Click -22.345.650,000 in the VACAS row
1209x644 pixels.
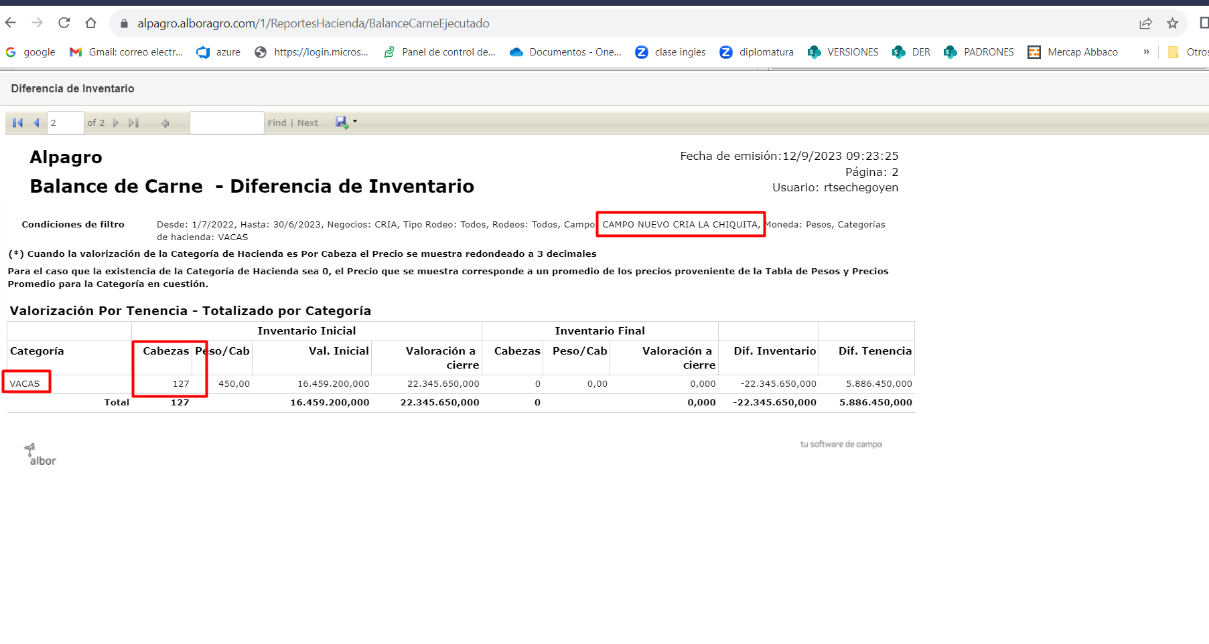[x=779, y=384]
